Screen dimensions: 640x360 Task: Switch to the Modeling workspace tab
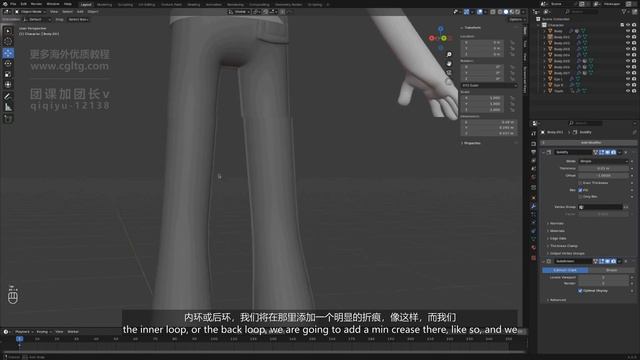[104, 4]
